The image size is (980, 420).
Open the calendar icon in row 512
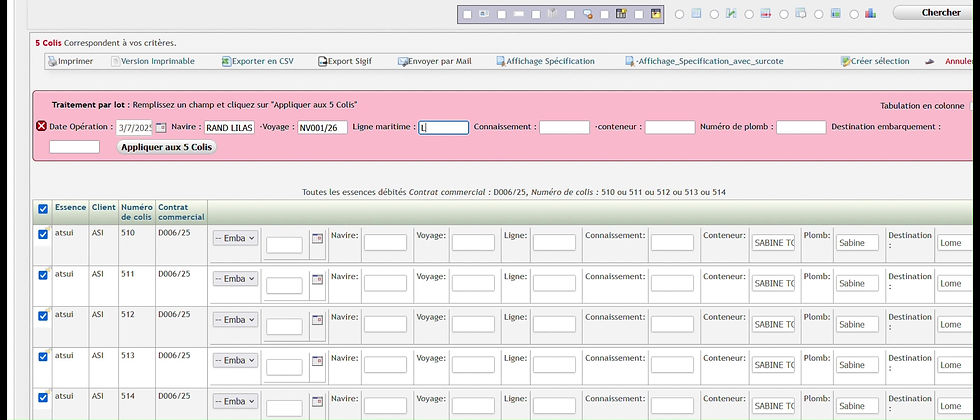(318, 319)
